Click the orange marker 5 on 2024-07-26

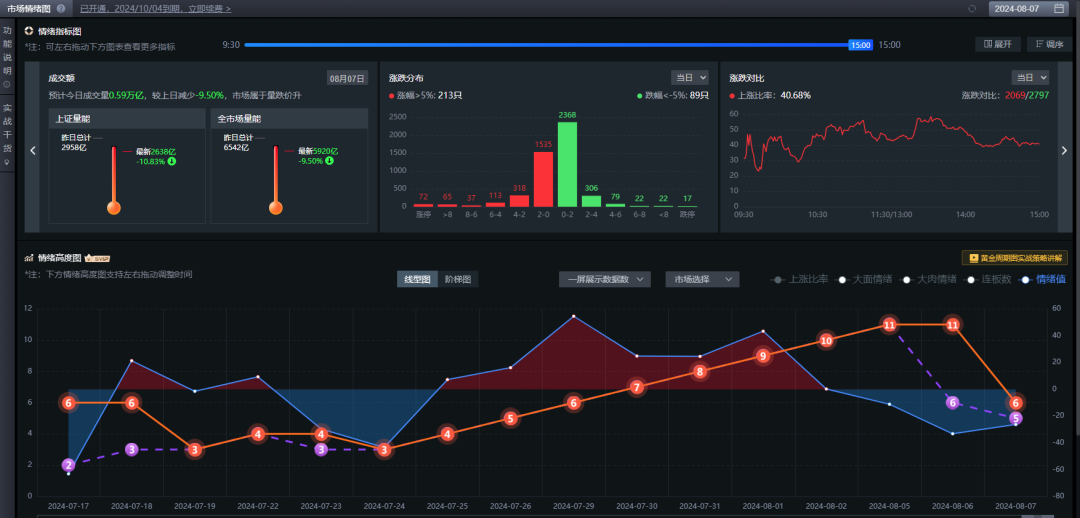point(510,418)
